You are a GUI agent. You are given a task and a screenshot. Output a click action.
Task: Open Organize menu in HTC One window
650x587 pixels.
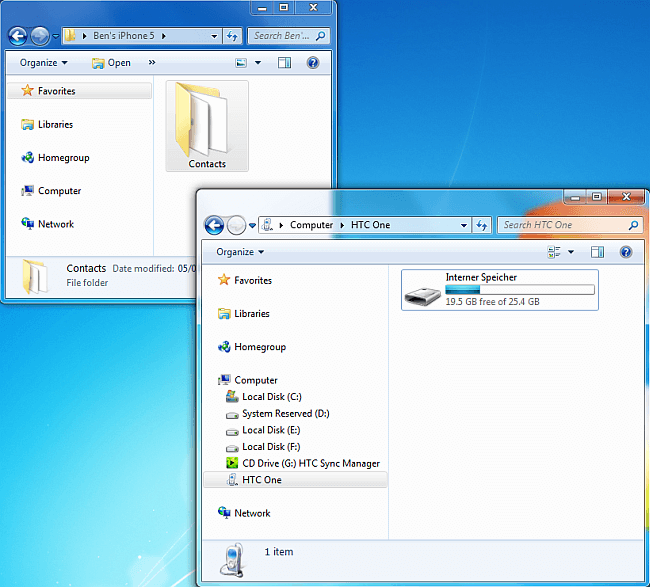point(240,252)
